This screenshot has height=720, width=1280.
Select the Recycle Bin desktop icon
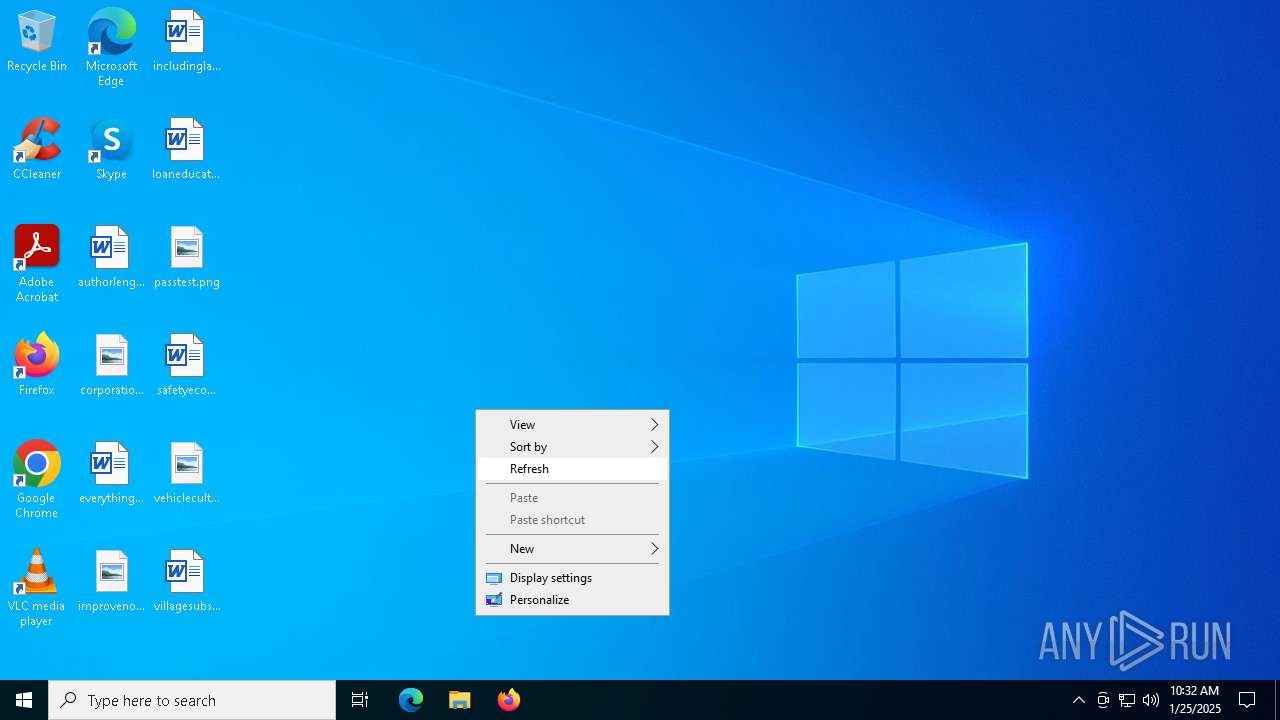coord(37,41)
